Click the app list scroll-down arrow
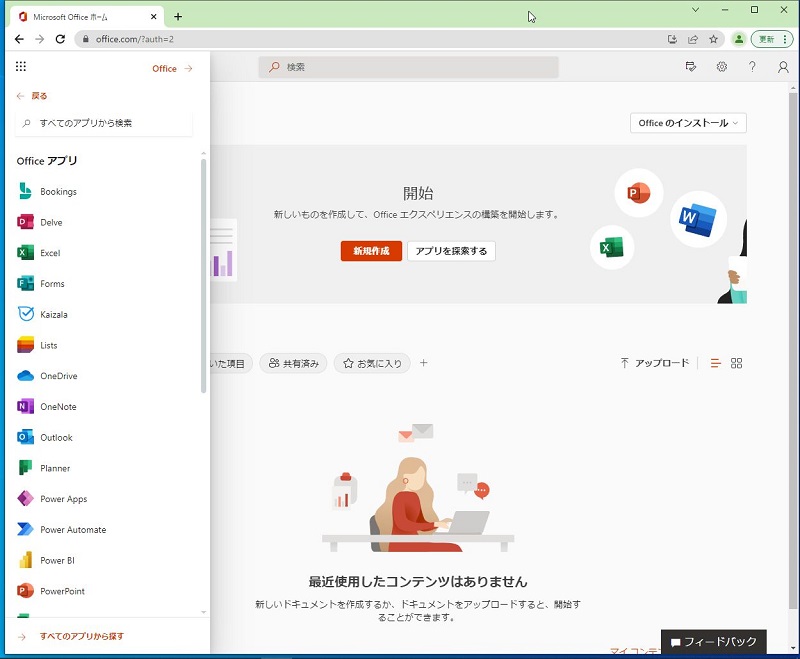Screen dimensions: 800x659 point(204,612)
